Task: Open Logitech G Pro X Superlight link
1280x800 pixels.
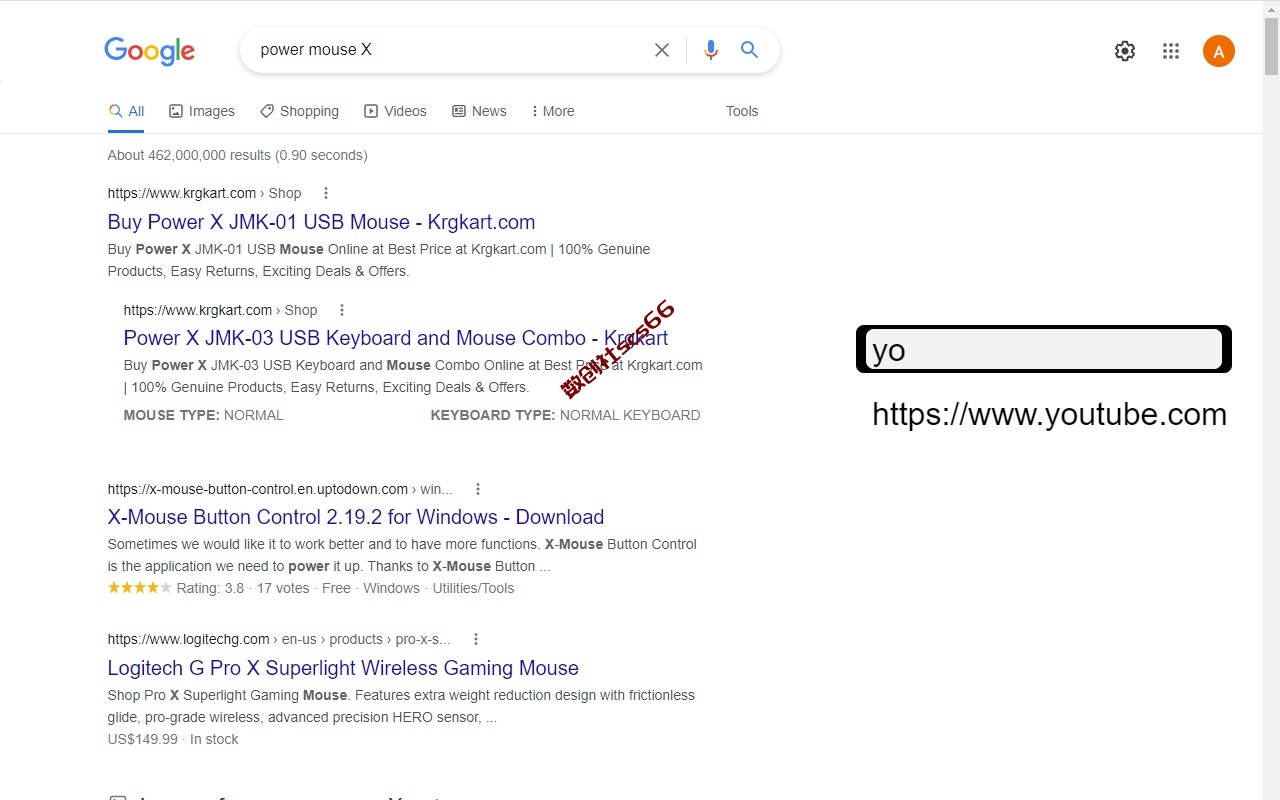Action: pos(343,668)
